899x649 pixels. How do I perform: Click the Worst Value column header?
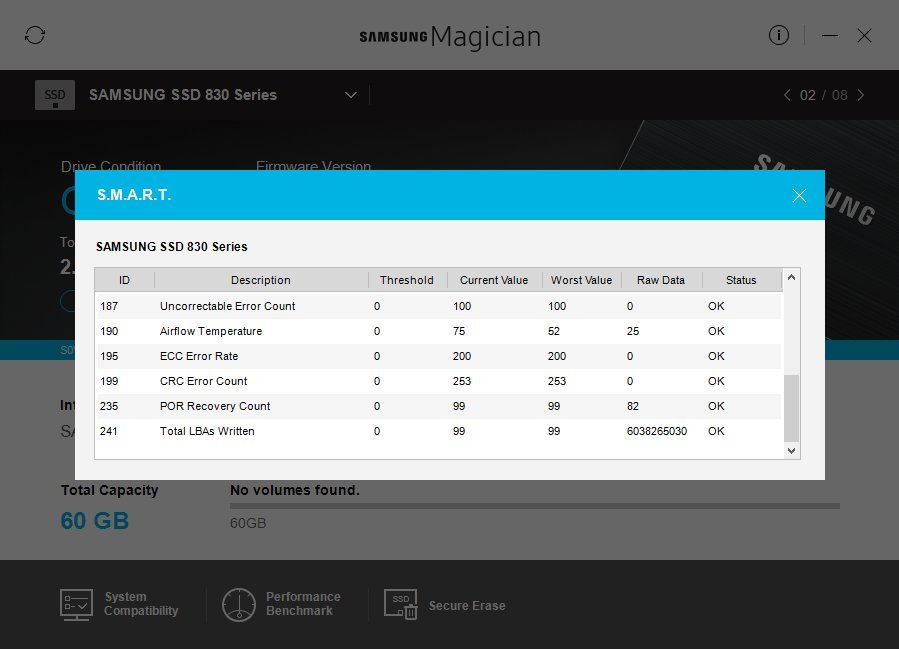pos(581,280)
